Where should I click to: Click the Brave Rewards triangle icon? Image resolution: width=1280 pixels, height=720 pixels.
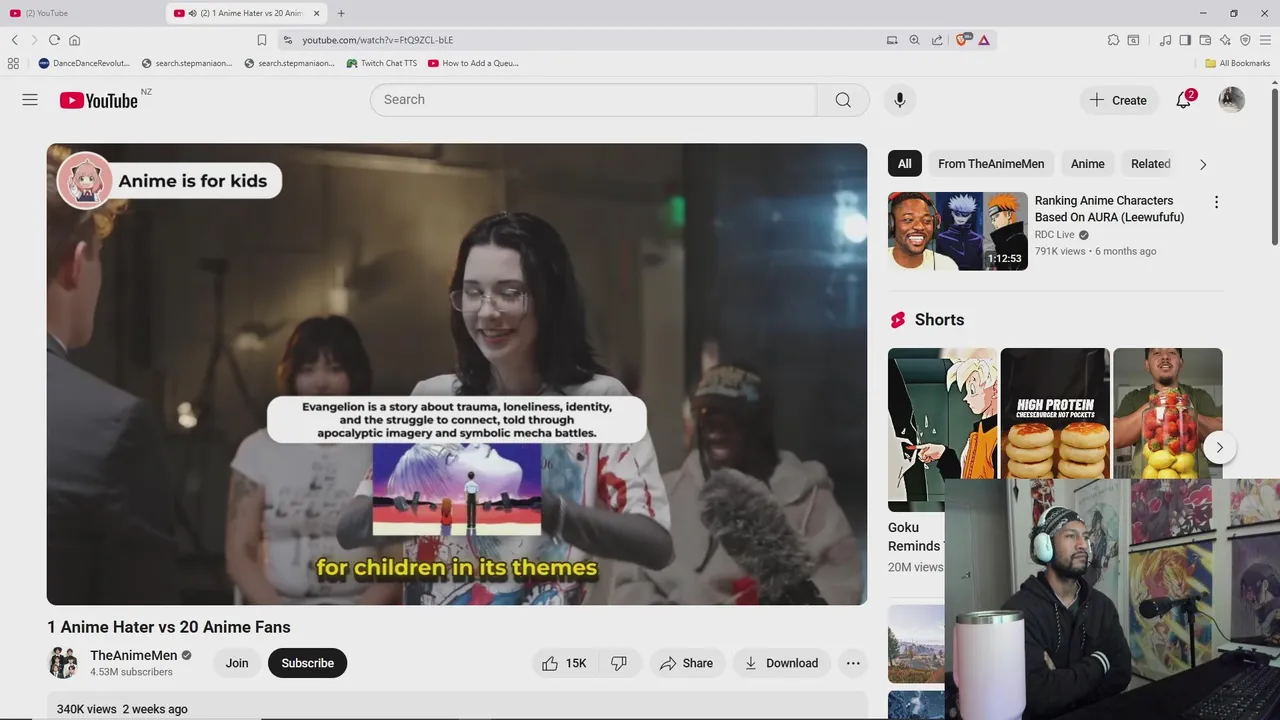click(984, 40)
